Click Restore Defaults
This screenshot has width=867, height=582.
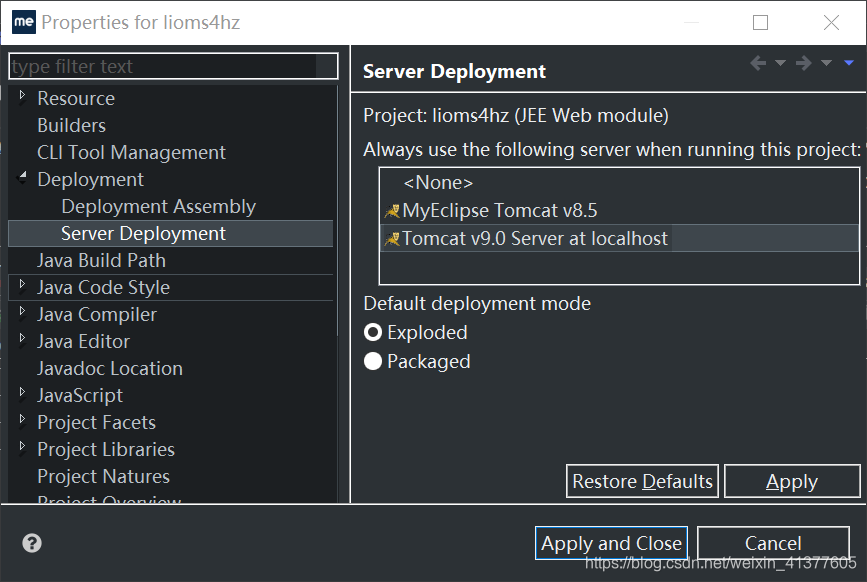[641, 481]
